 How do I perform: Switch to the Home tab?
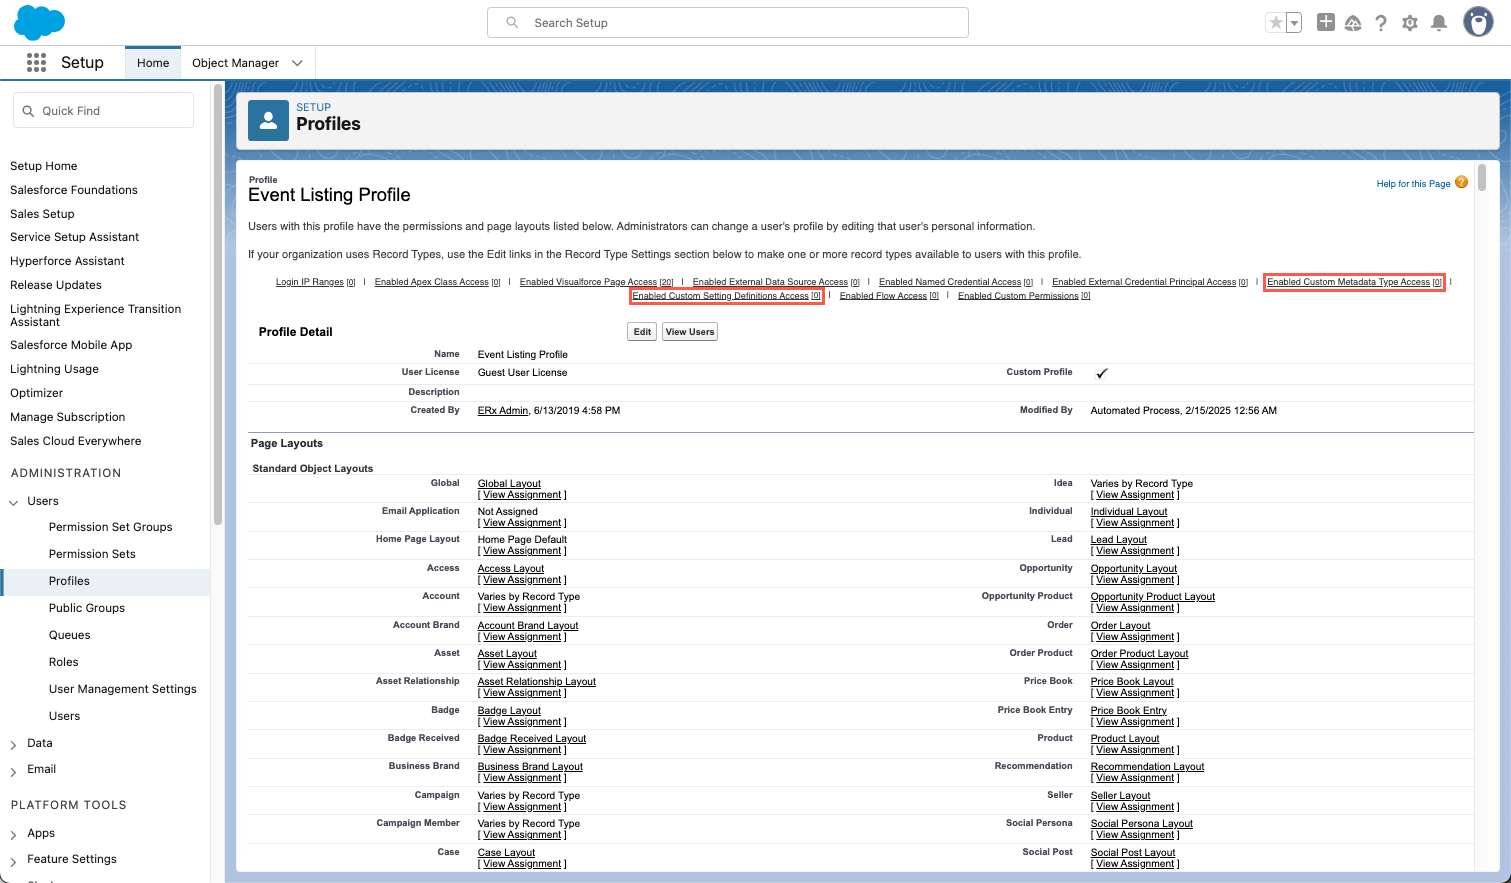click(153, 63)
